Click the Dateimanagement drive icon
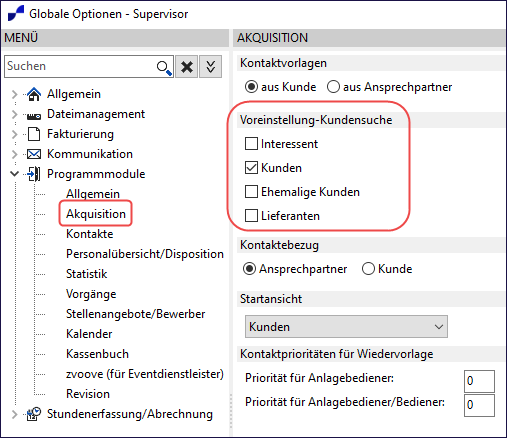 click(34, 116)
